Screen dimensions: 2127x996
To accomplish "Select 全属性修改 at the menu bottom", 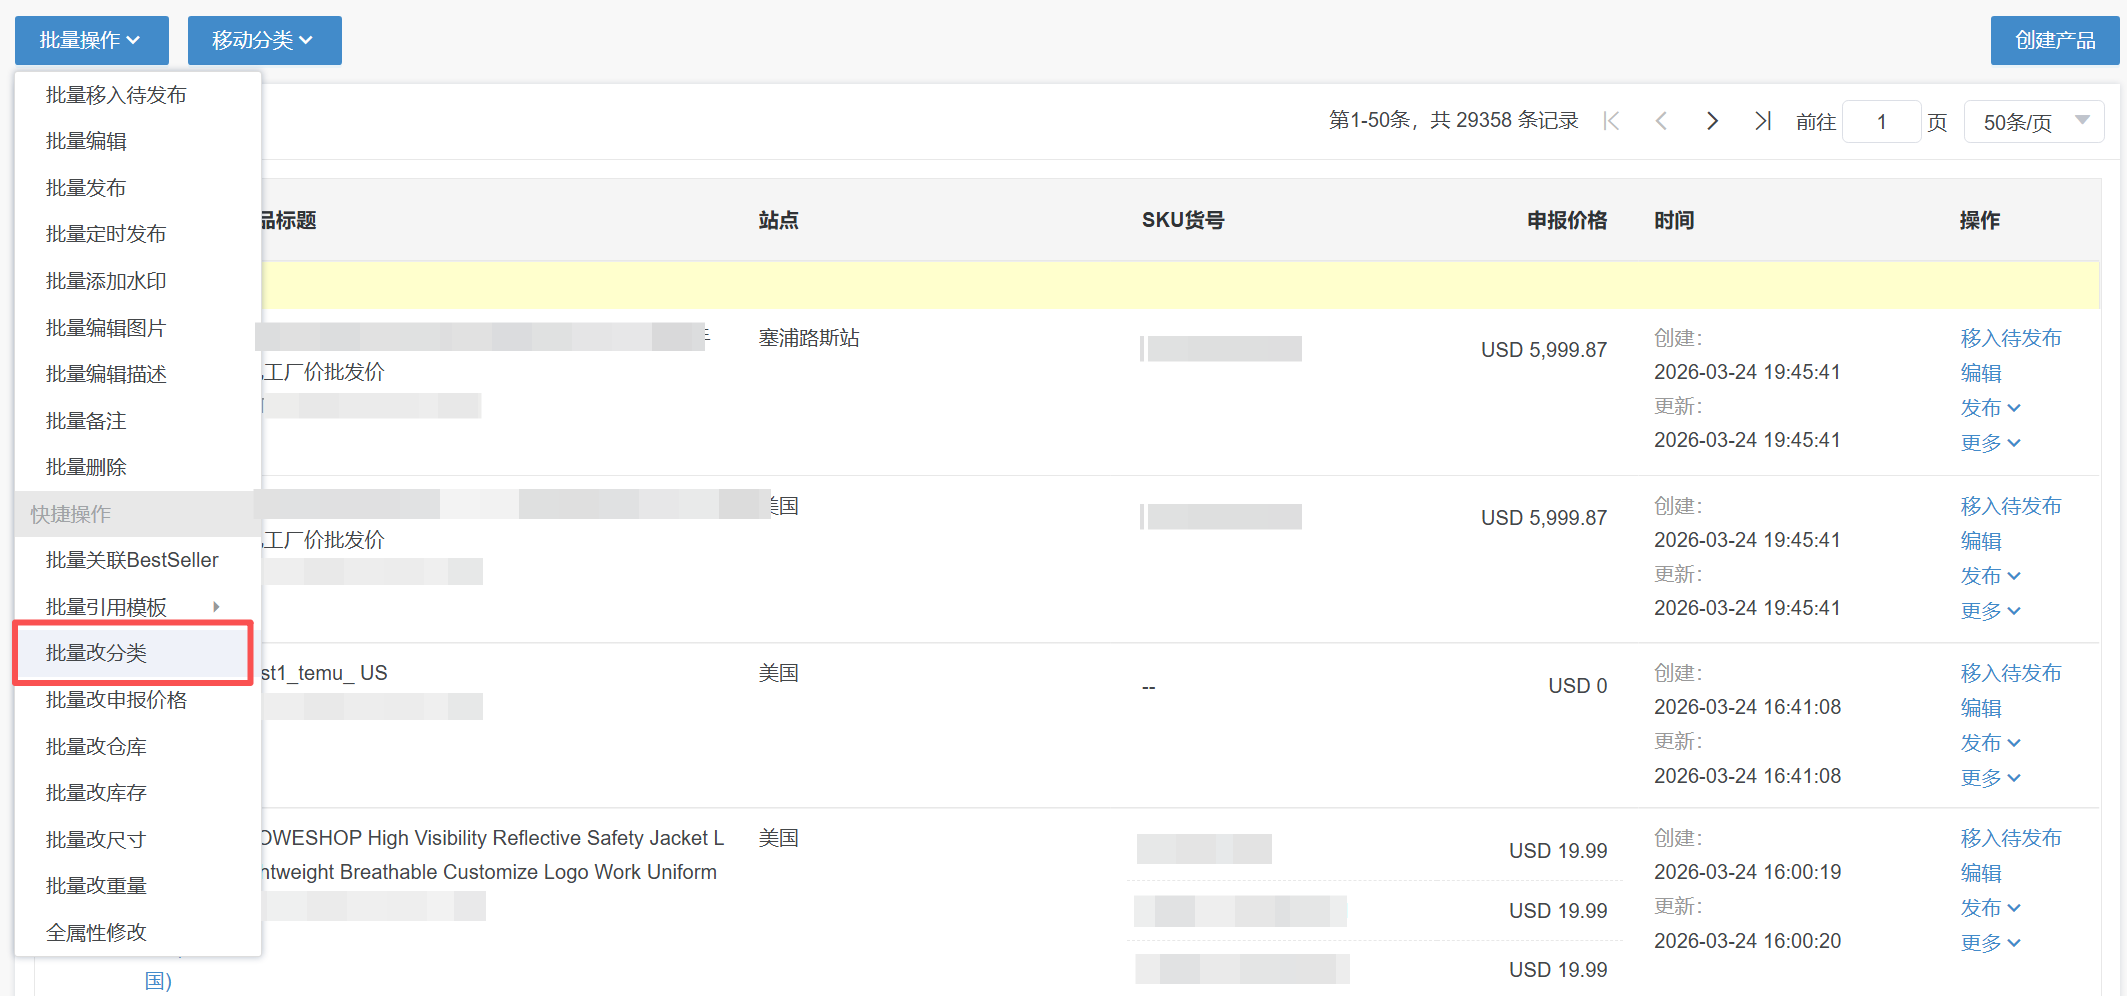I will [96, 933].
